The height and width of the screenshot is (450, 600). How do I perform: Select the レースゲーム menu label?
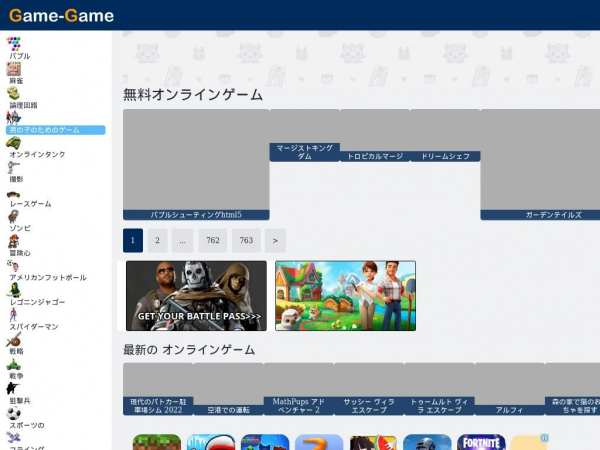(31, 204)
